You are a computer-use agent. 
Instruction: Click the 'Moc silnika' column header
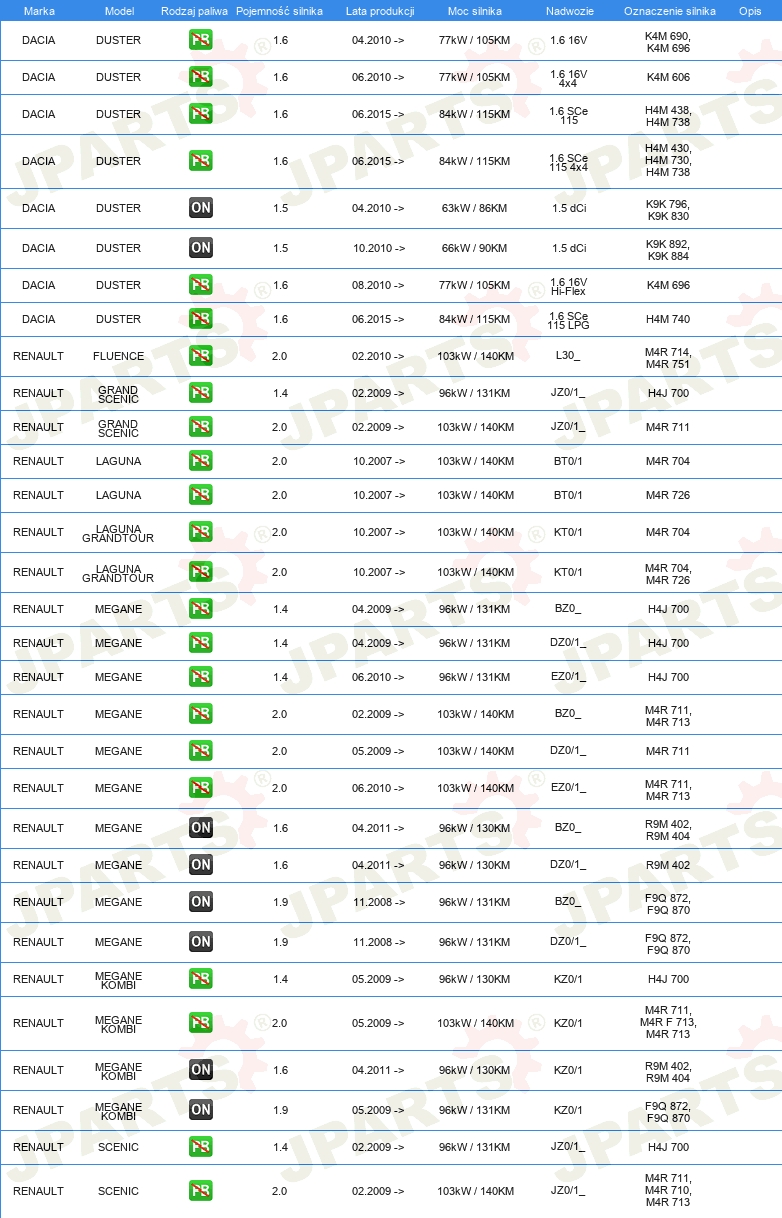(475, 11)
